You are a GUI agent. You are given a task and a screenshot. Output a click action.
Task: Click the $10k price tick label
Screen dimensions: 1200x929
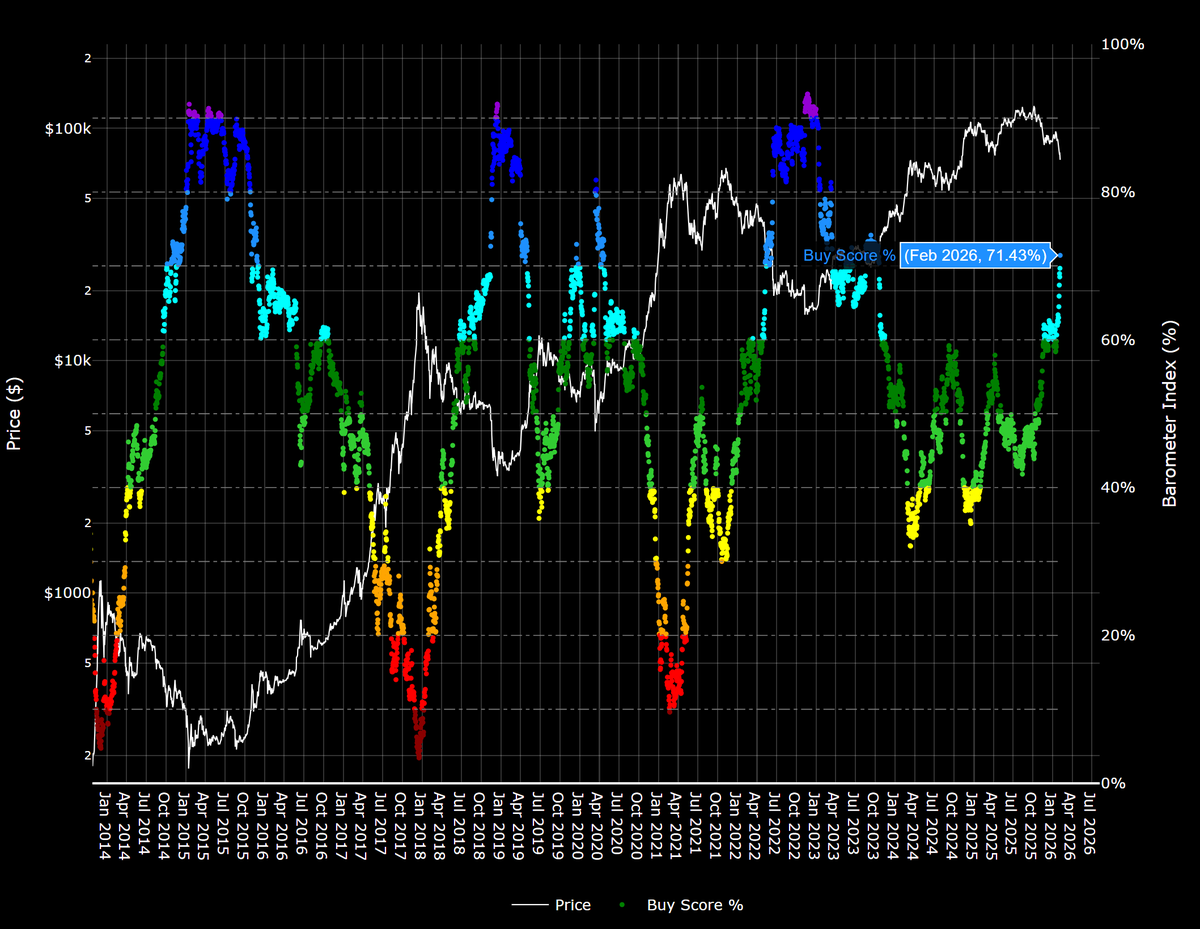72,360
